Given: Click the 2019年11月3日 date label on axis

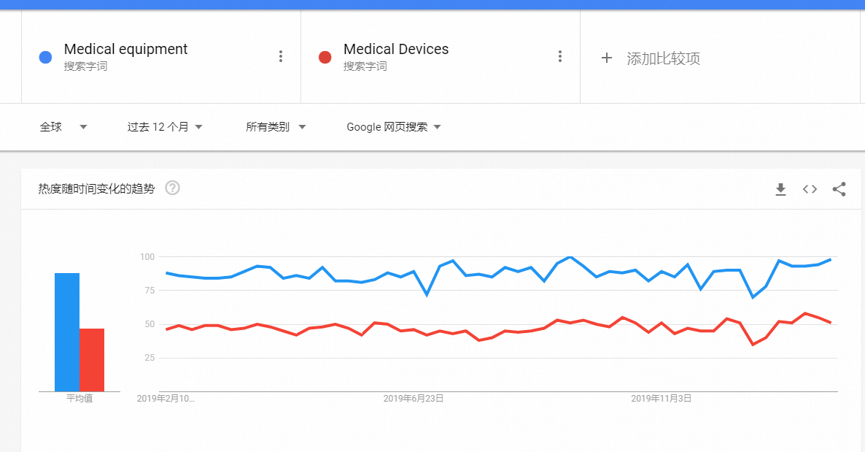Looking at the screenshot, I should tap(661, 398).
